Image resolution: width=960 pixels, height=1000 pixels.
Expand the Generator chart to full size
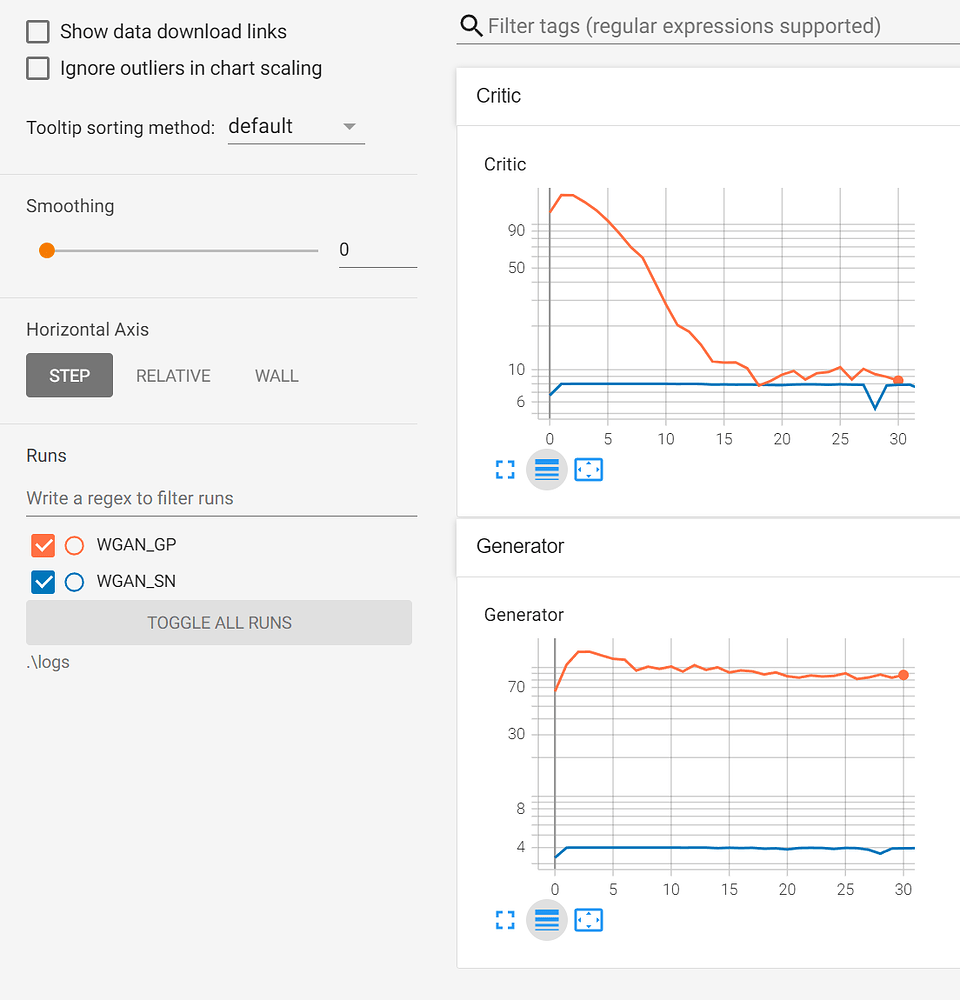point(505,920)
